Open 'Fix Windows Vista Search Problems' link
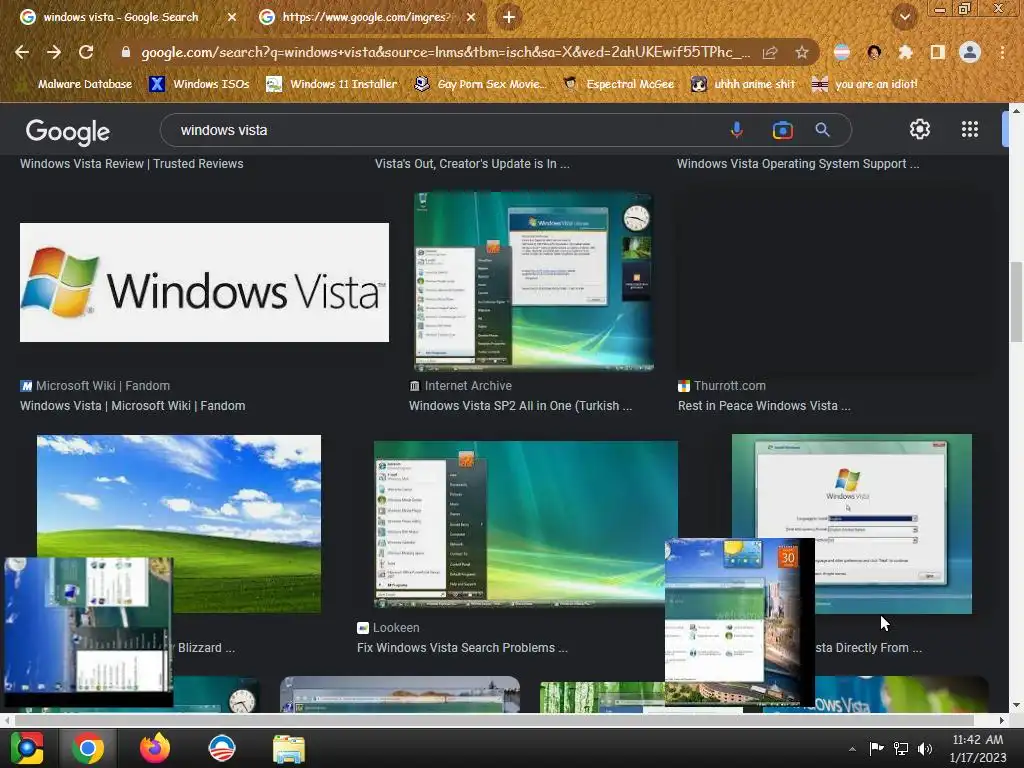 [x=462, y=648]
